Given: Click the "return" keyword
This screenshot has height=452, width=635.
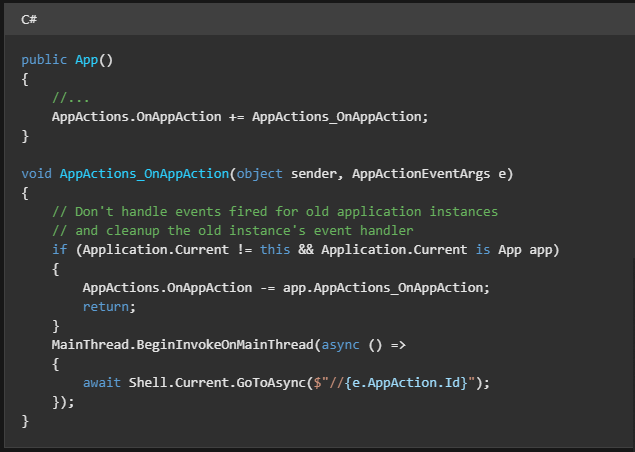Looking at the screenshot, I should tap(106, 306).
